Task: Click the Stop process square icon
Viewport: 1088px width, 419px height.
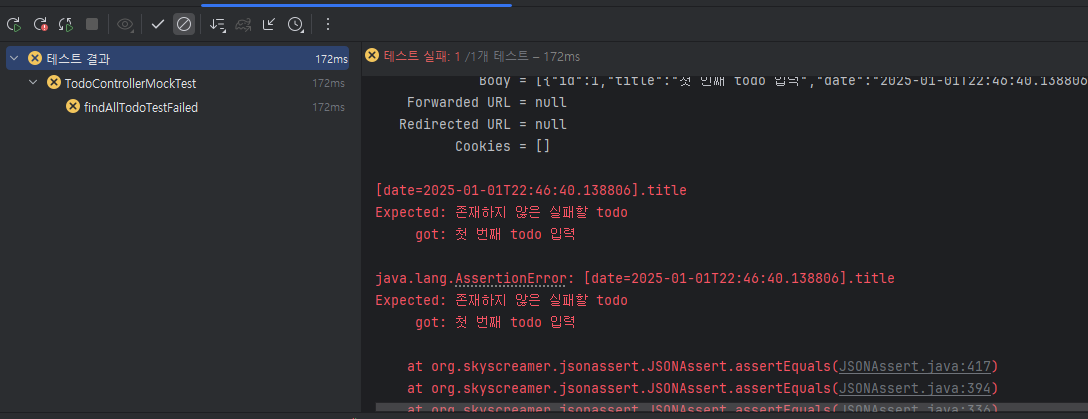Action: click(x=92, y=24)
